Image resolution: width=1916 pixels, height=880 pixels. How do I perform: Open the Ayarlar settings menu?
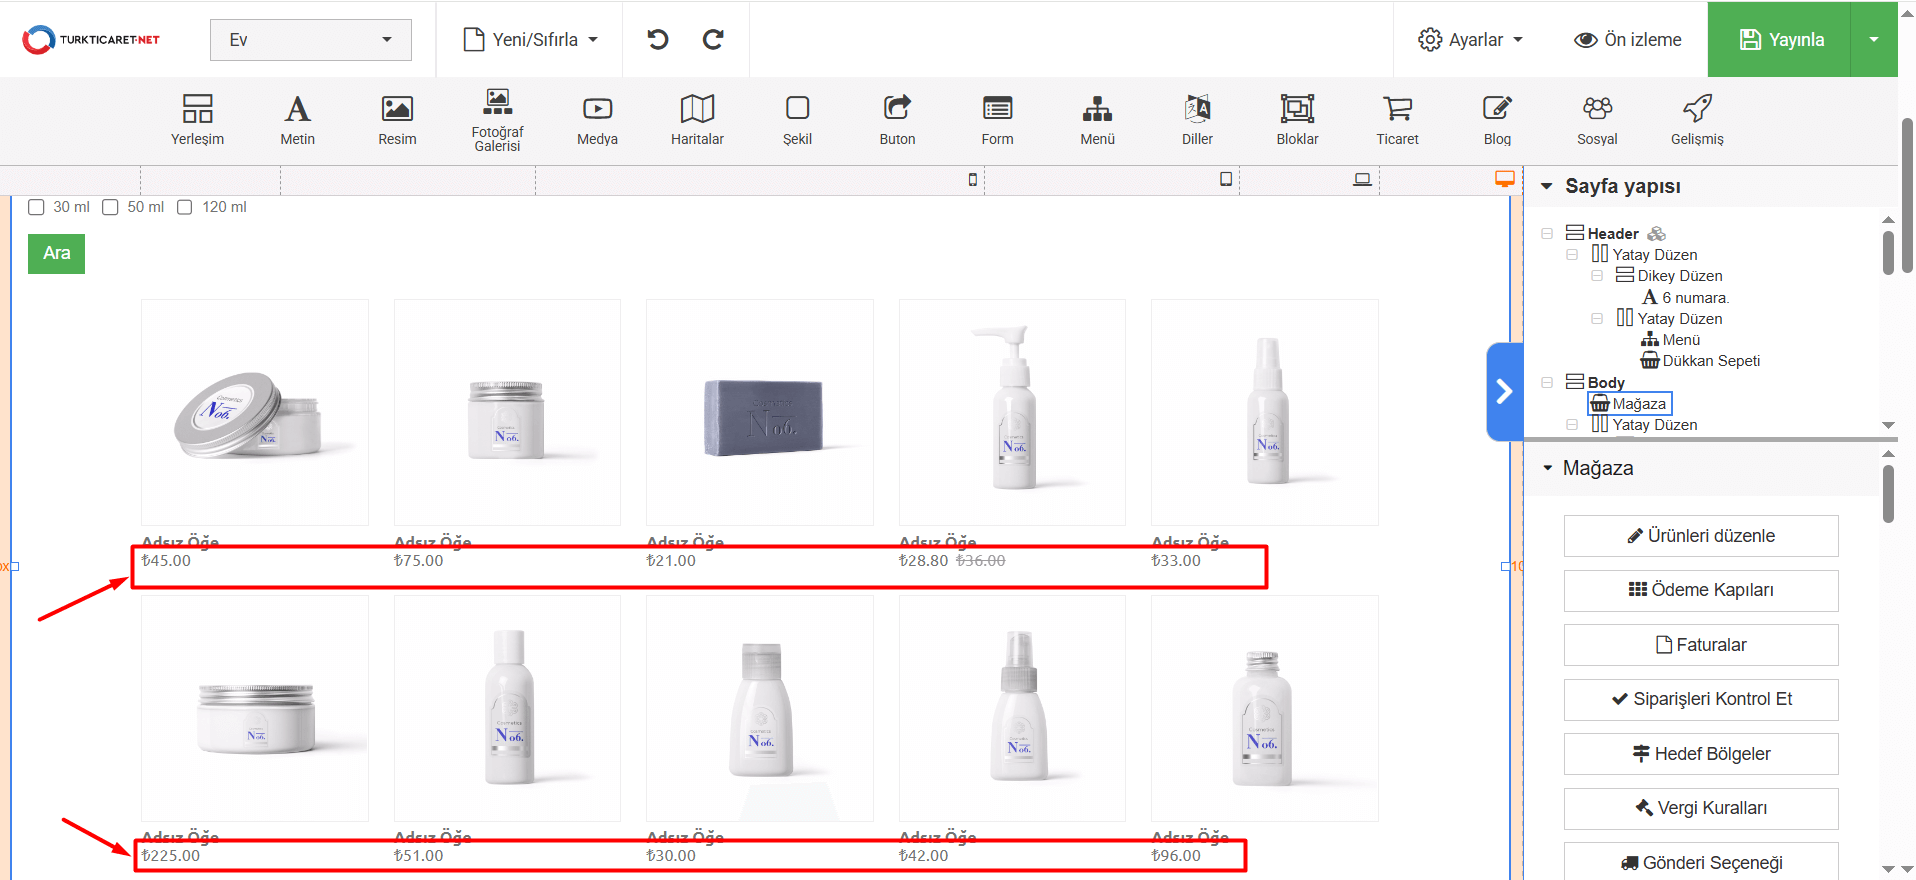1470,40
